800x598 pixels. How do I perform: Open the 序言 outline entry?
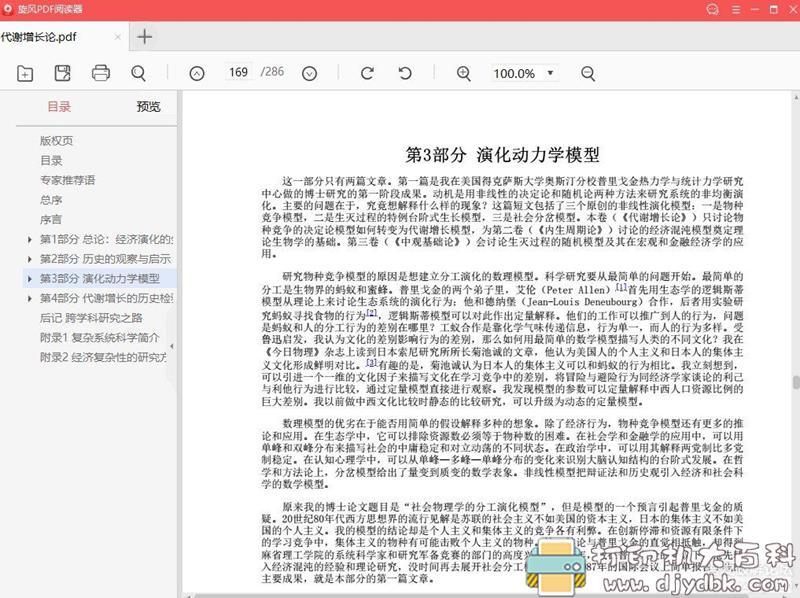tap(51, 219)
